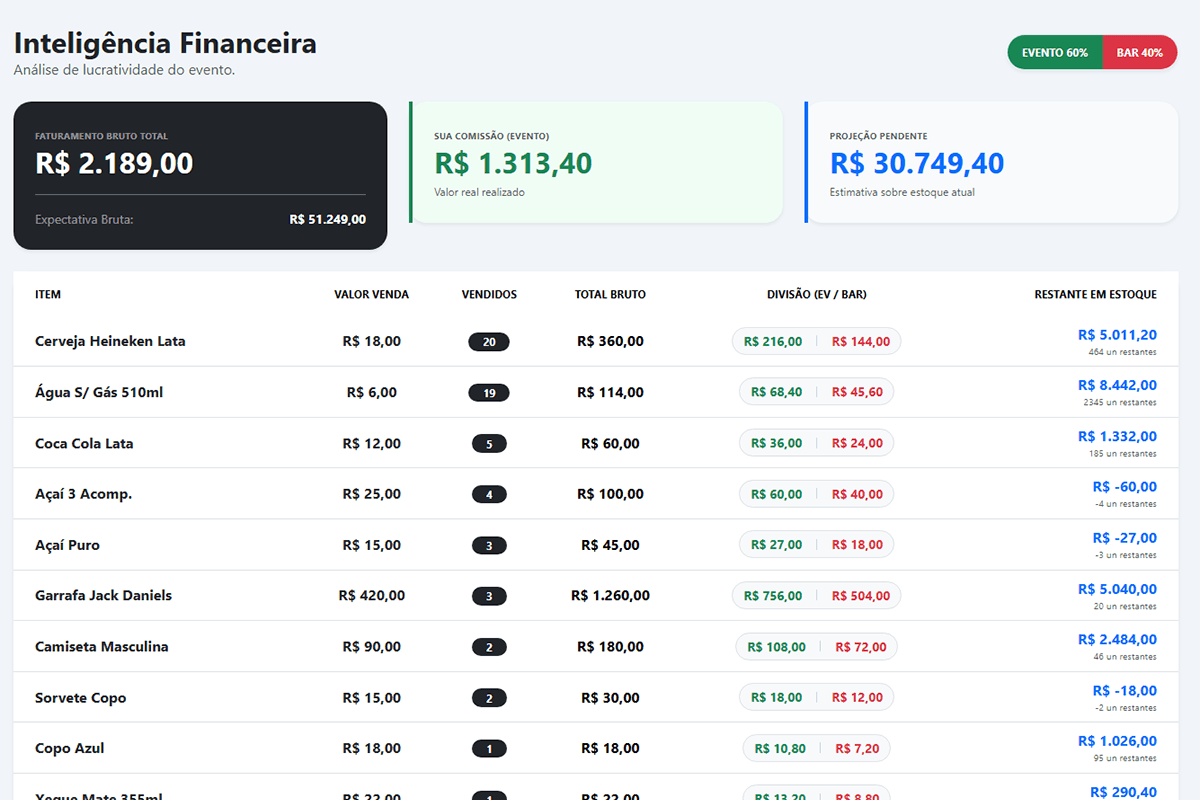Click the EVENTO 60% green pill
Screen dimensions: 1200x800
click(1055, 52)
